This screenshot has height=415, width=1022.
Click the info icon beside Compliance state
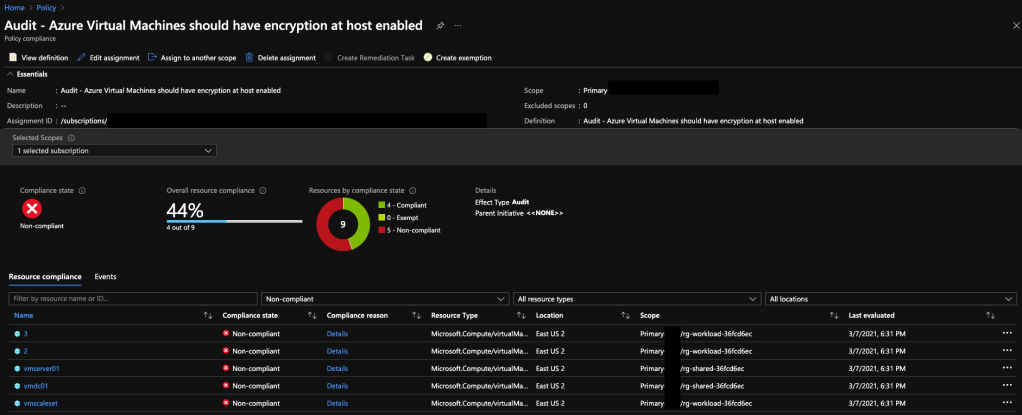(x=82, y=190)
